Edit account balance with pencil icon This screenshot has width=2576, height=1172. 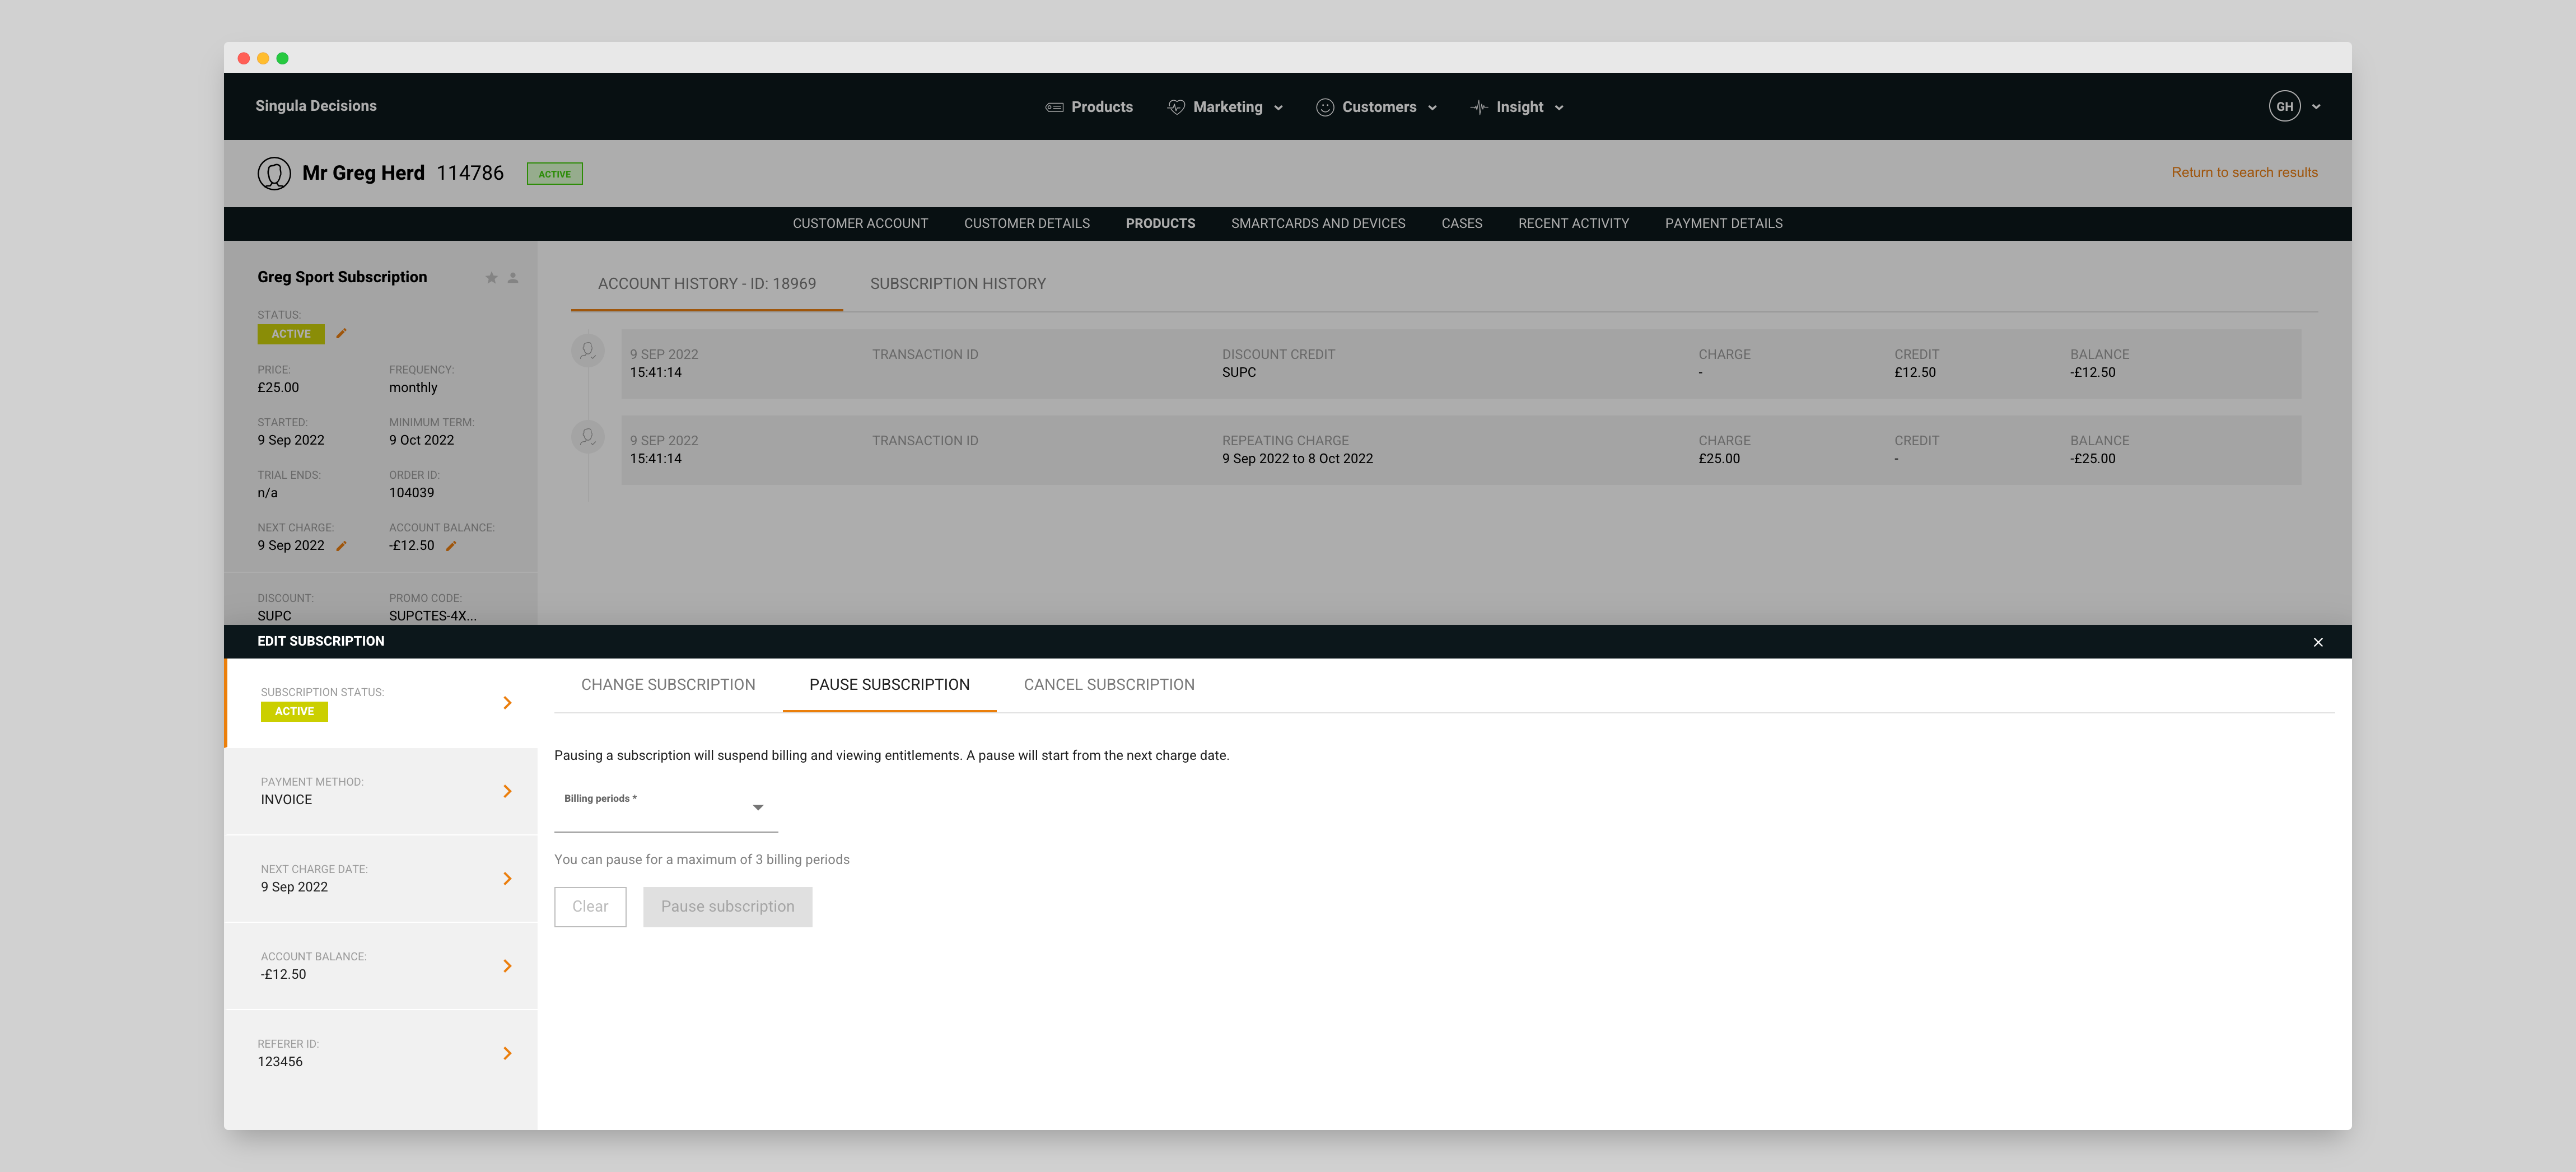[451, 546]
